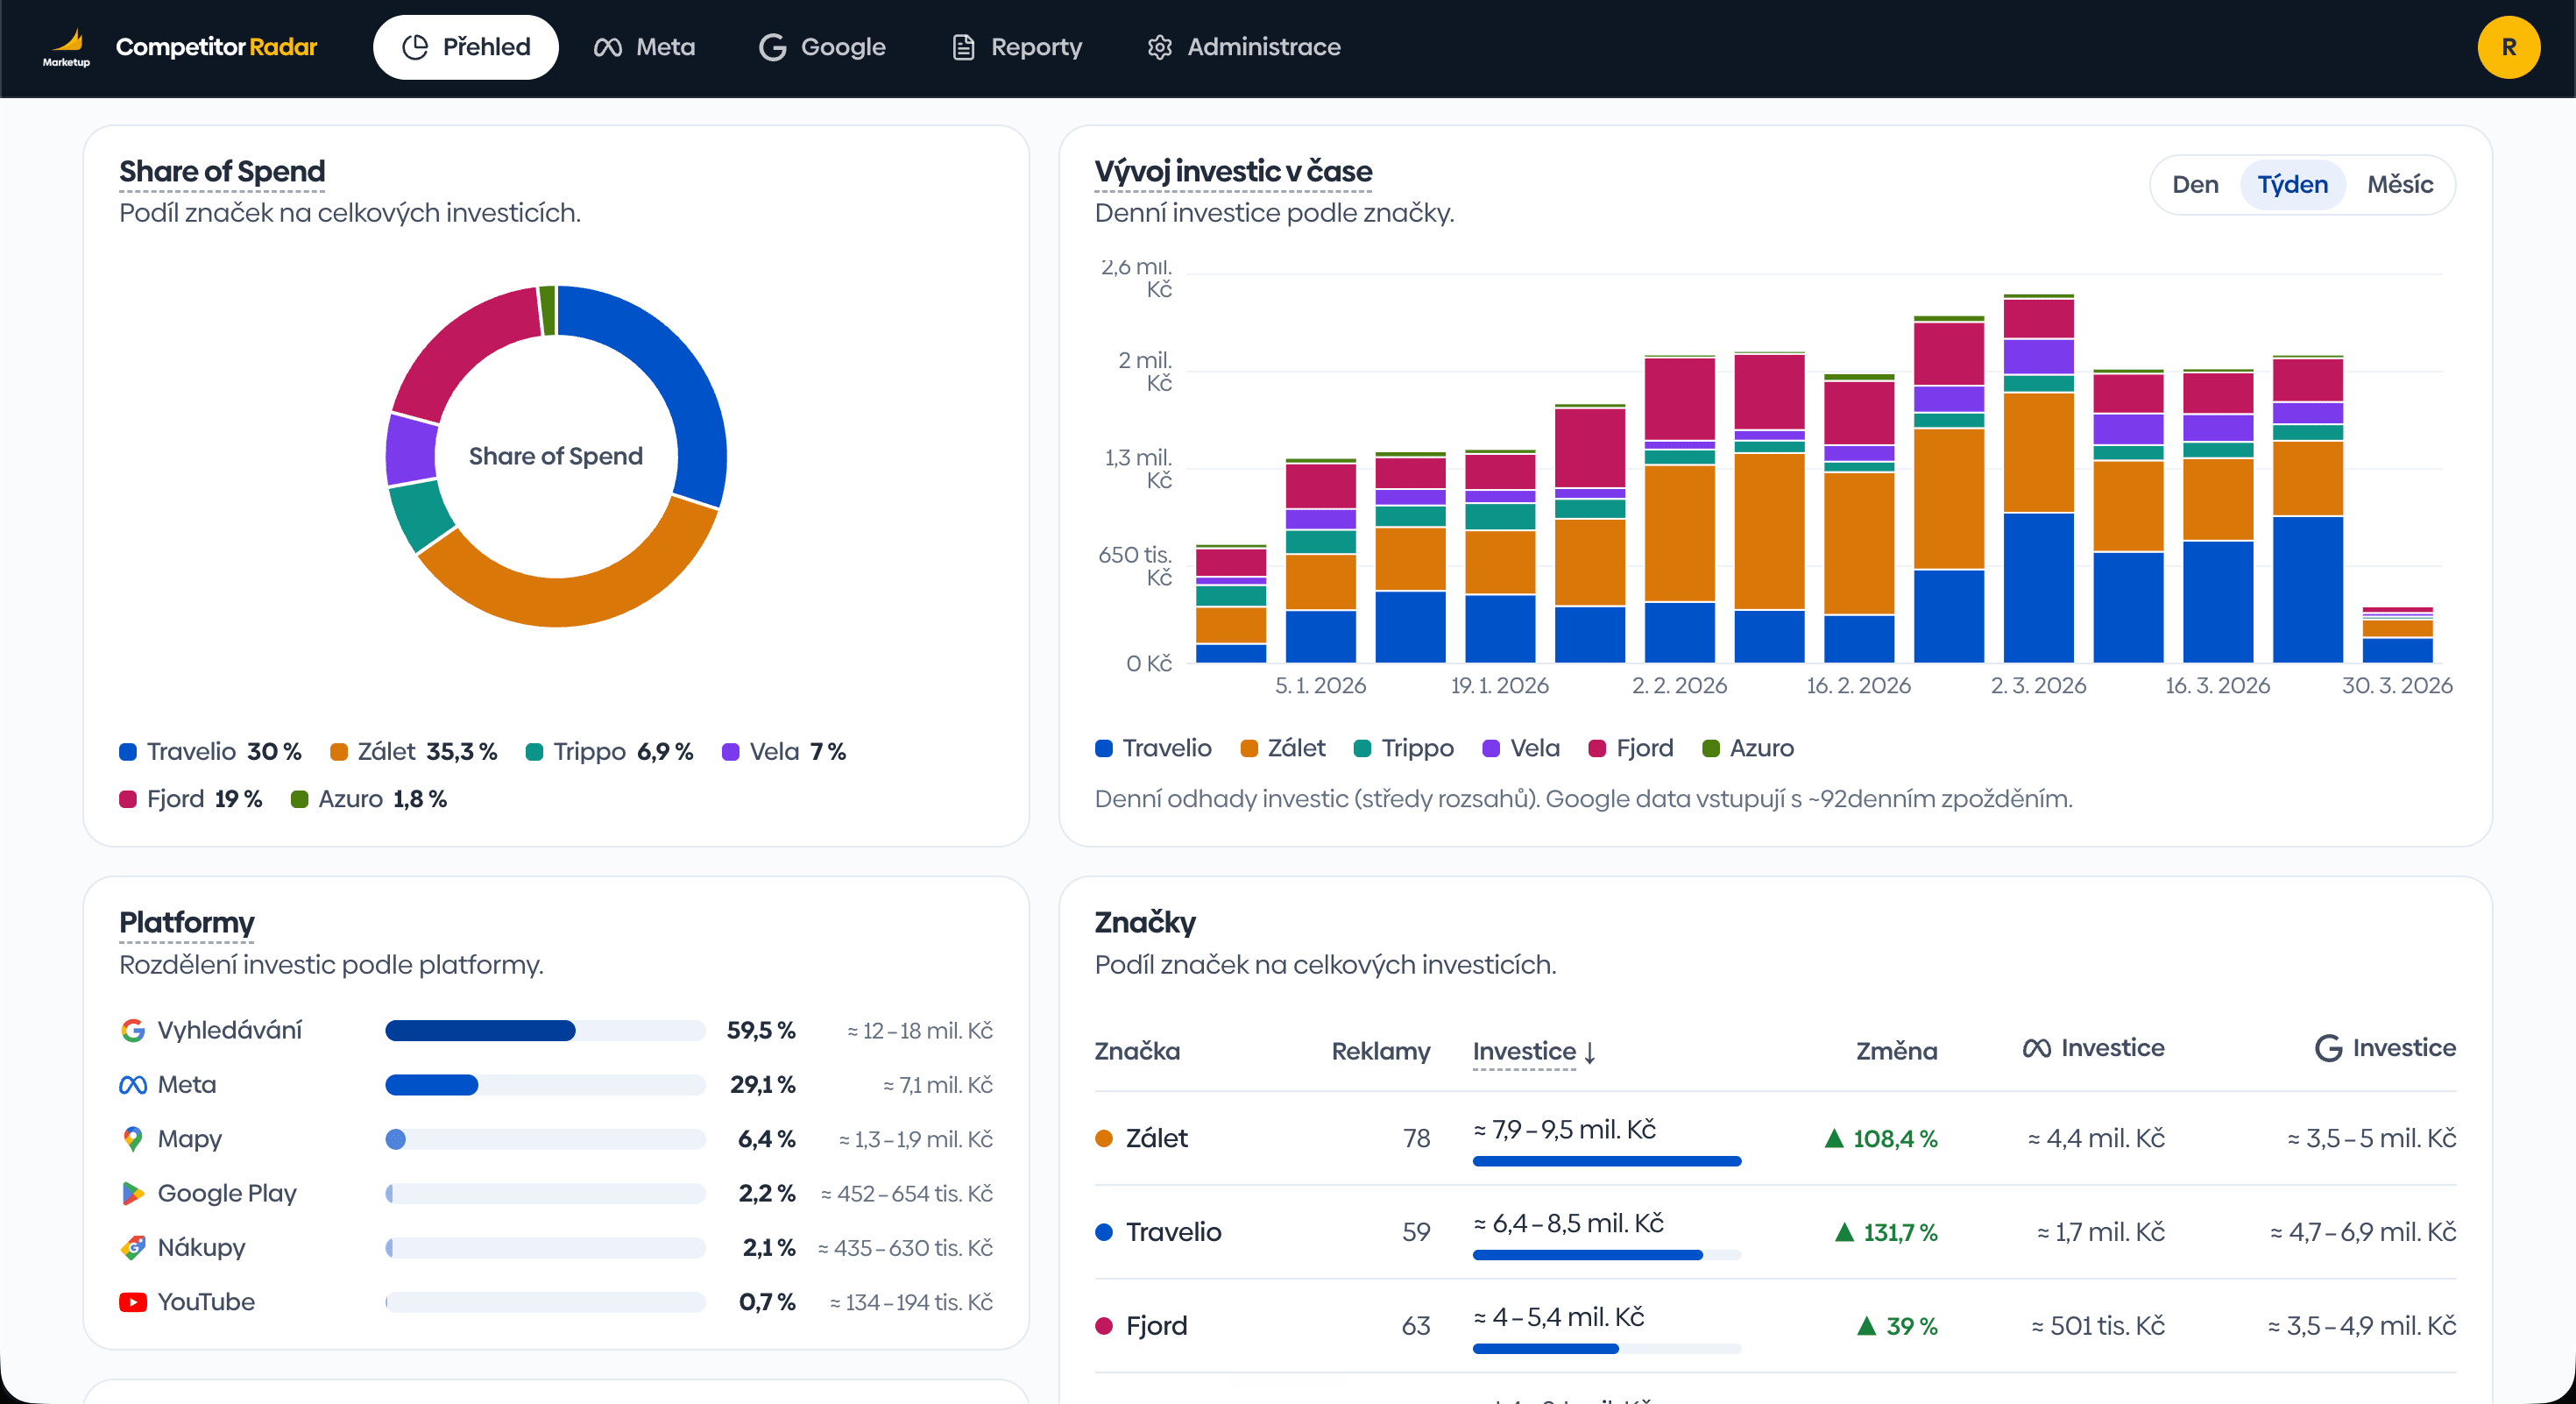
Task: Open the Administrace tab
Action: (x=1244, y=47)
